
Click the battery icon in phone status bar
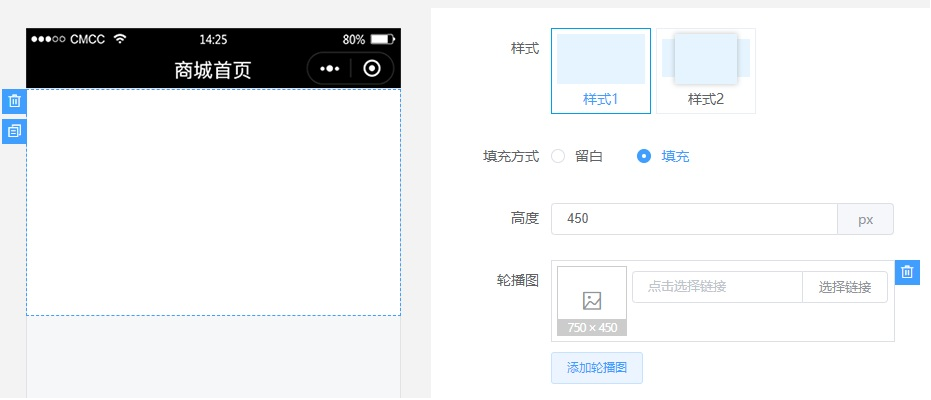[382, 40]
